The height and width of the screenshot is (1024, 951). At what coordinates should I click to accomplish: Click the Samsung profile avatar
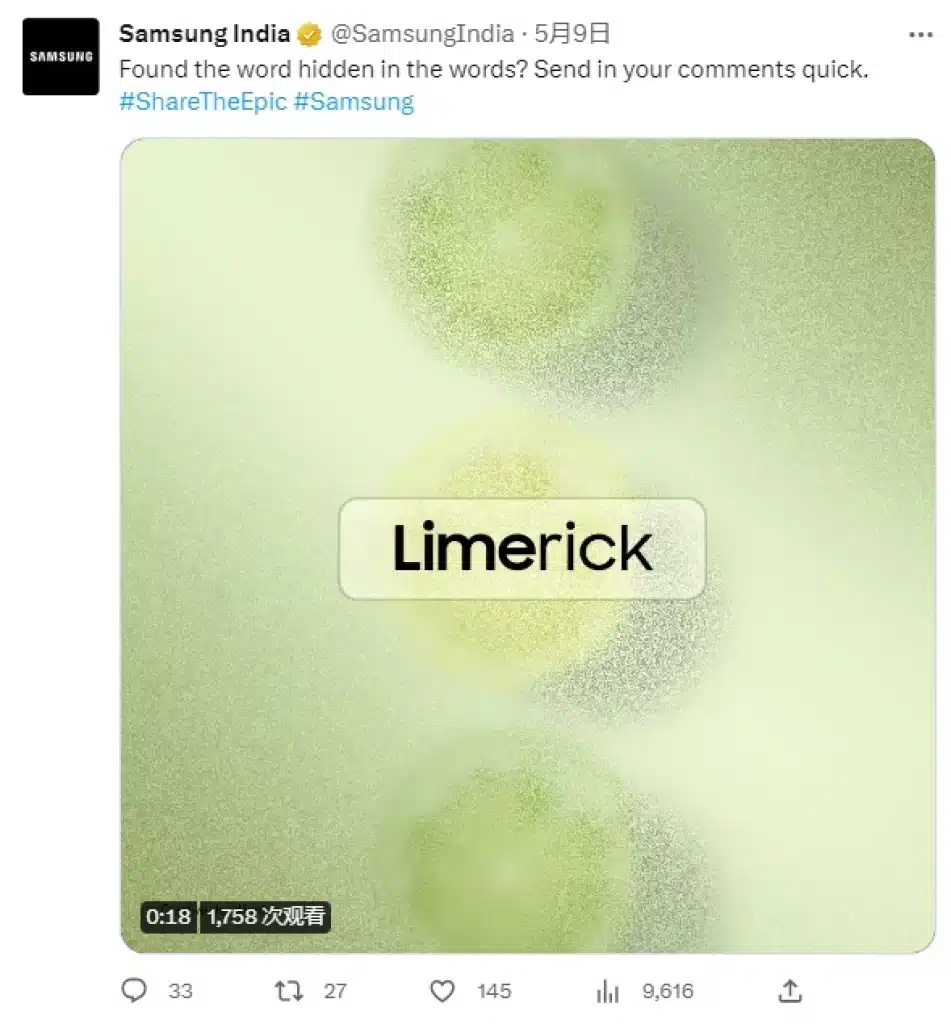click(x=60, y=57)
